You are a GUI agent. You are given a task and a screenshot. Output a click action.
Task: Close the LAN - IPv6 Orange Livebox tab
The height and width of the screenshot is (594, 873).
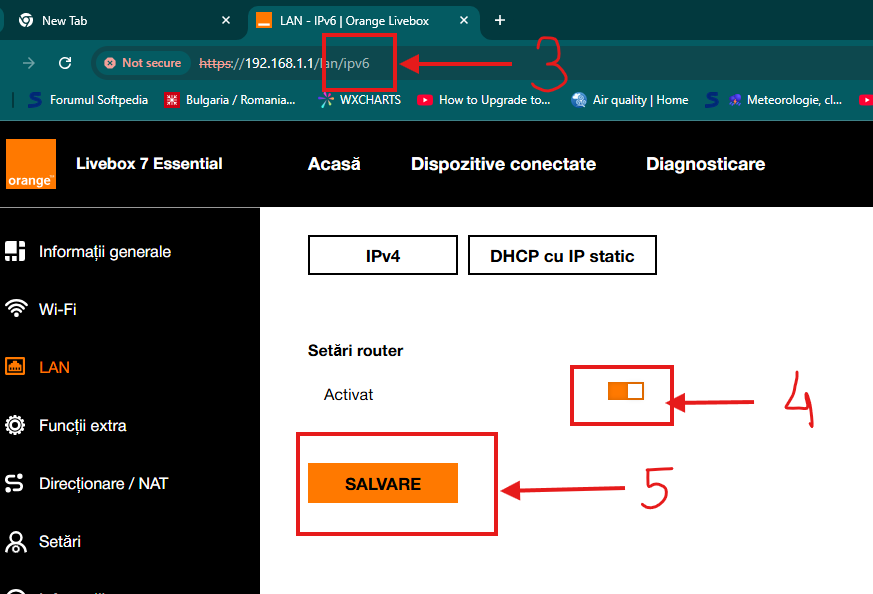point(464,21)
